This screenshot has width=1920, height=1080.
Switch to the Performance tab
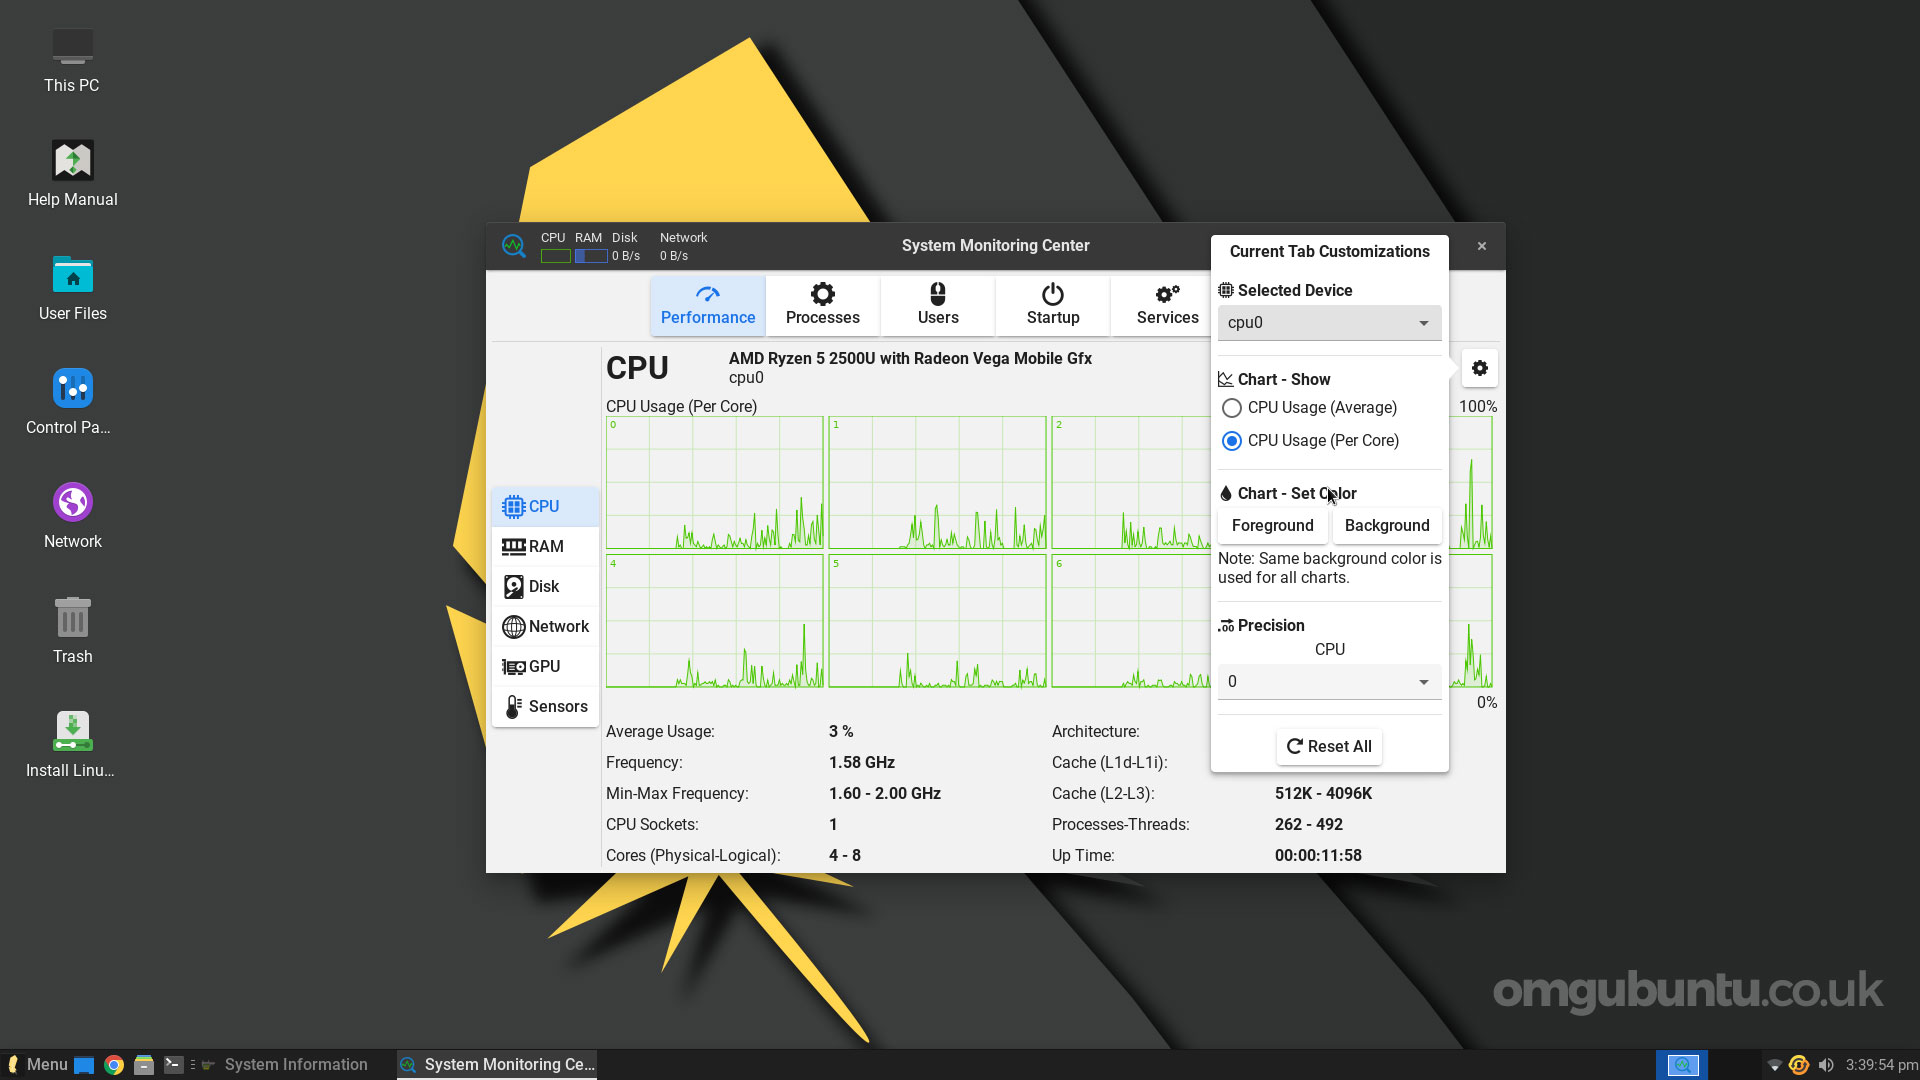[x=708, y=305]
